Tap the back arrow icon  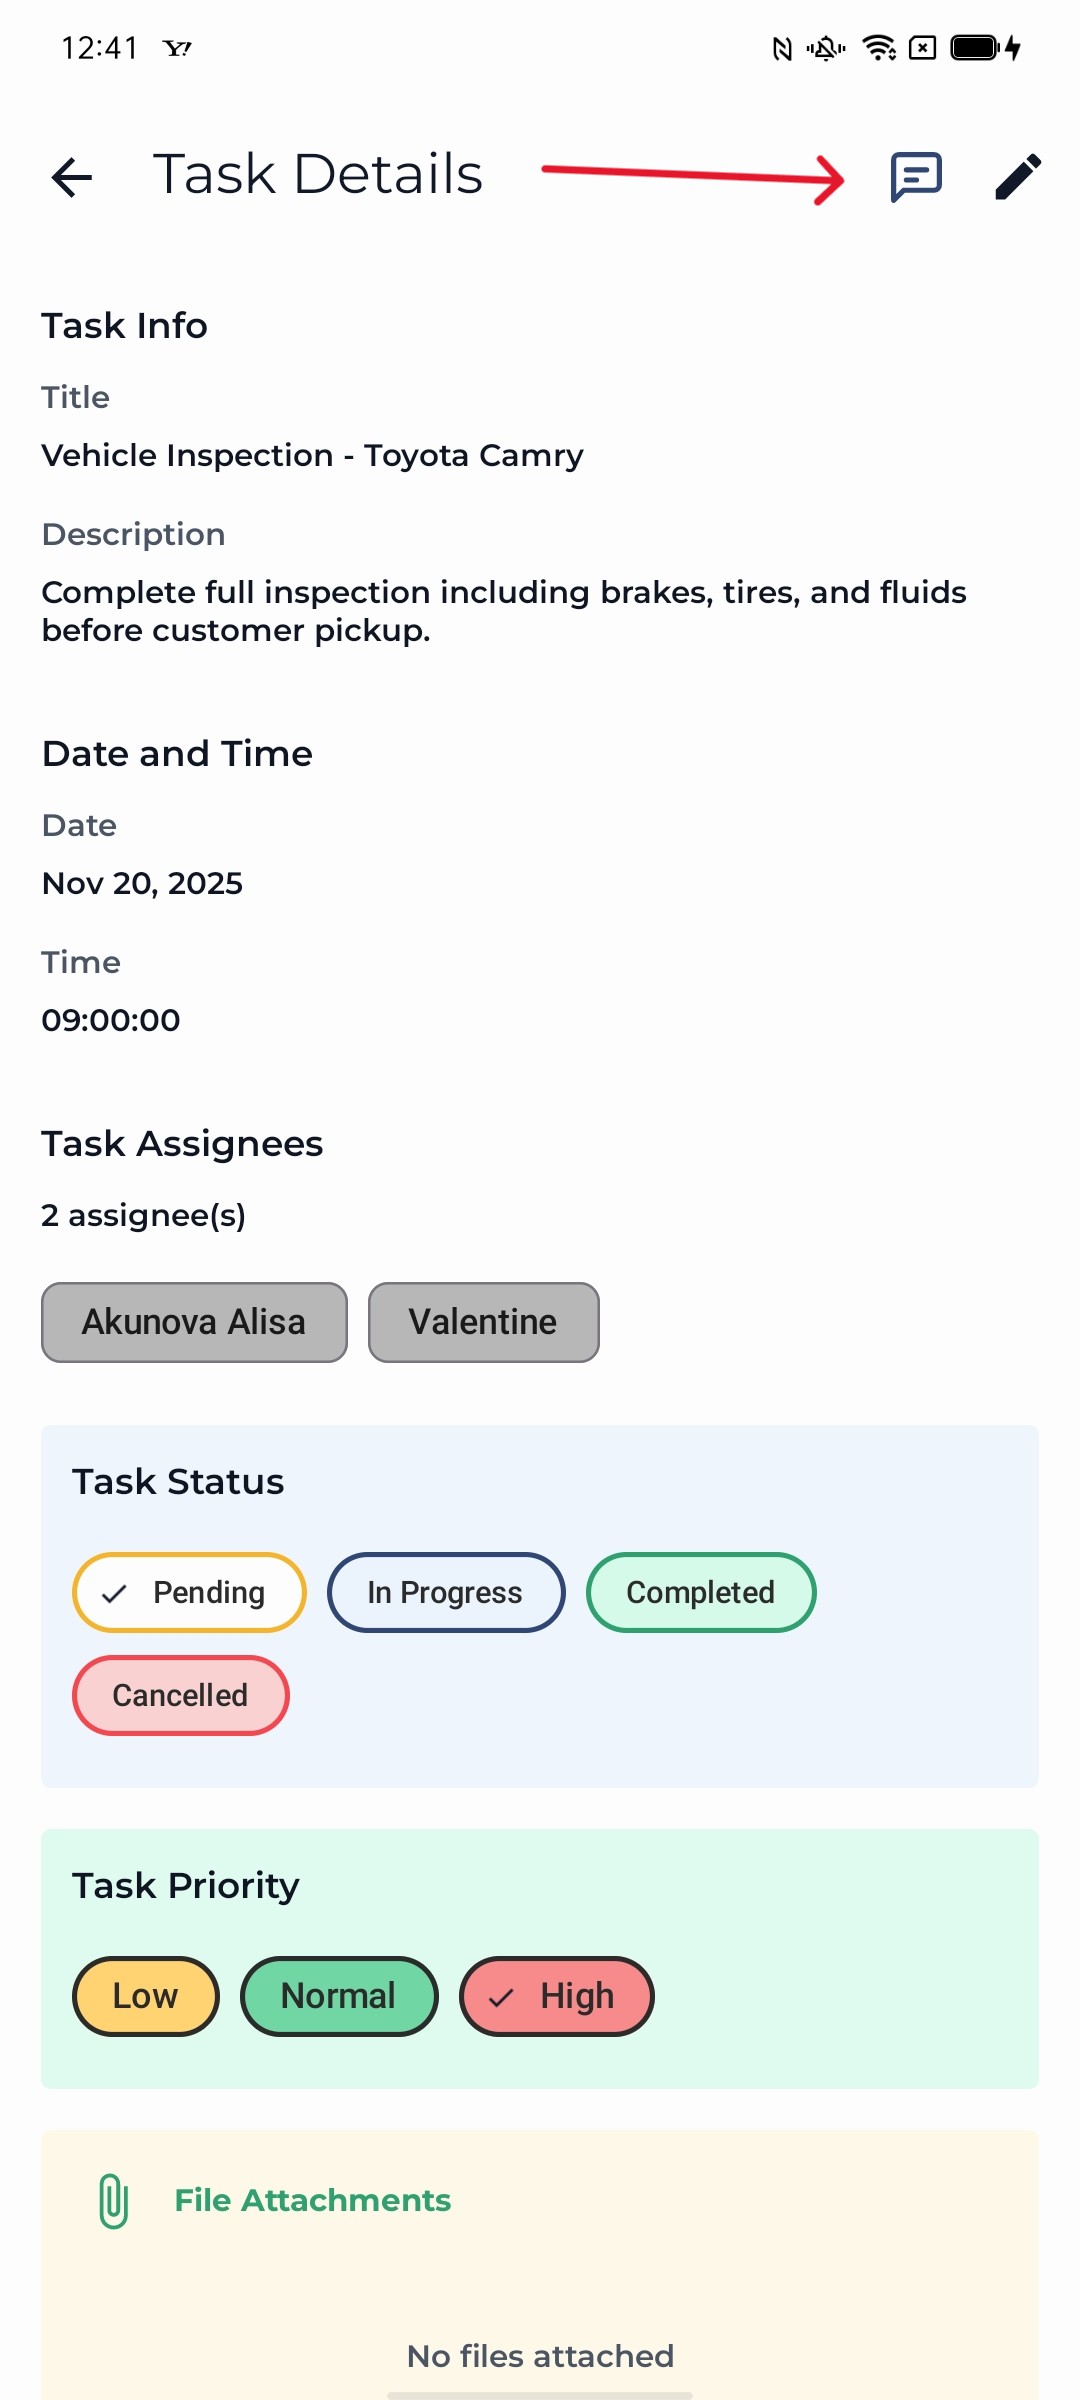tap(72, 177)
